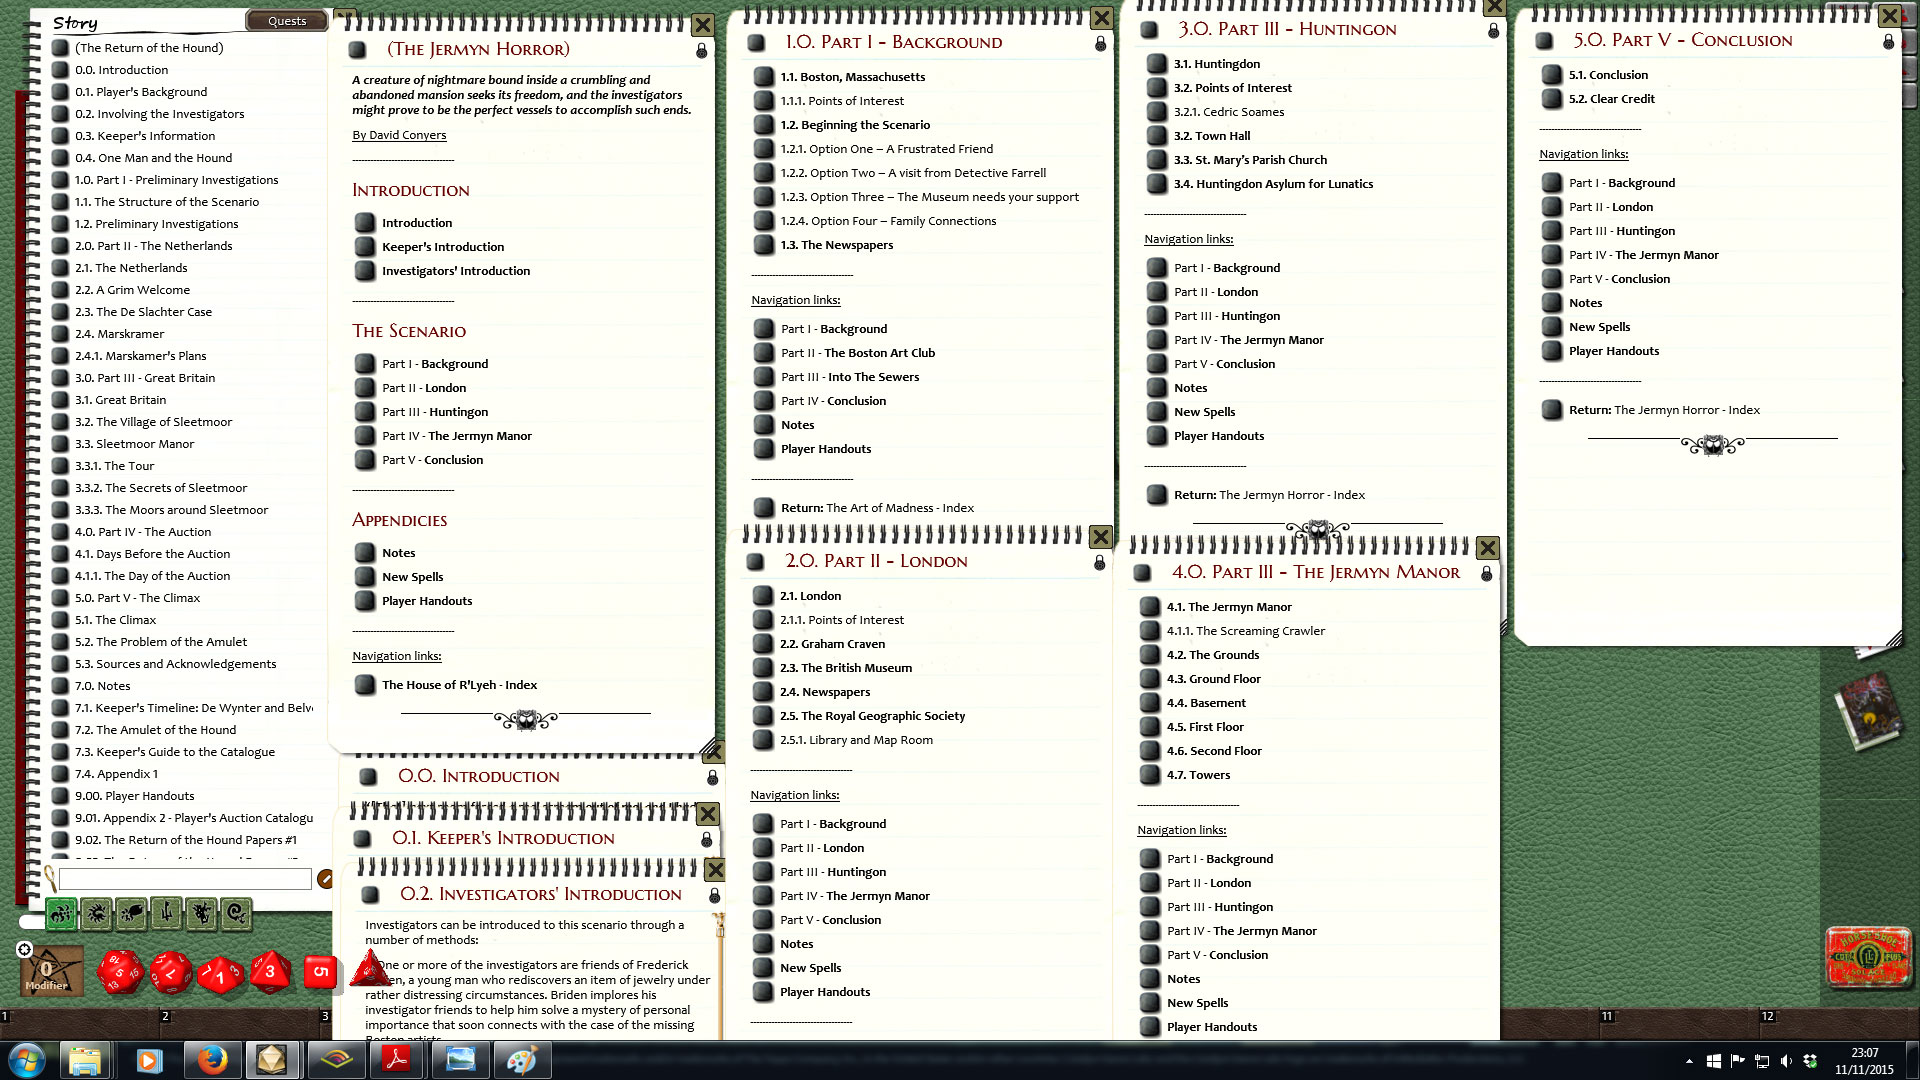
Task: Pick up the red six-sided die
Action: tap(320, 972)
